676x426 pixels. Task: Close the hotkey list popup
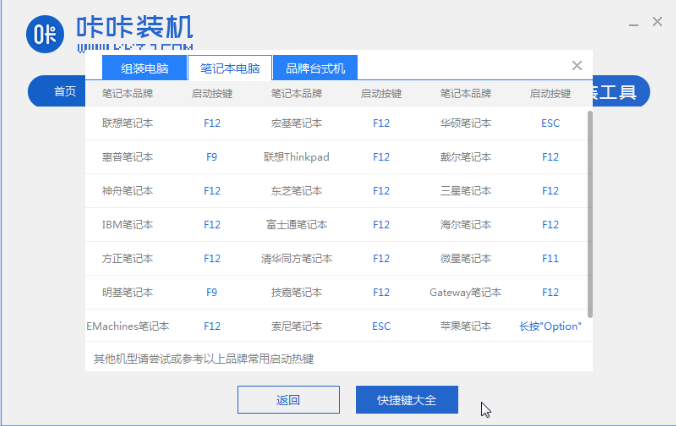pos(576,66)
